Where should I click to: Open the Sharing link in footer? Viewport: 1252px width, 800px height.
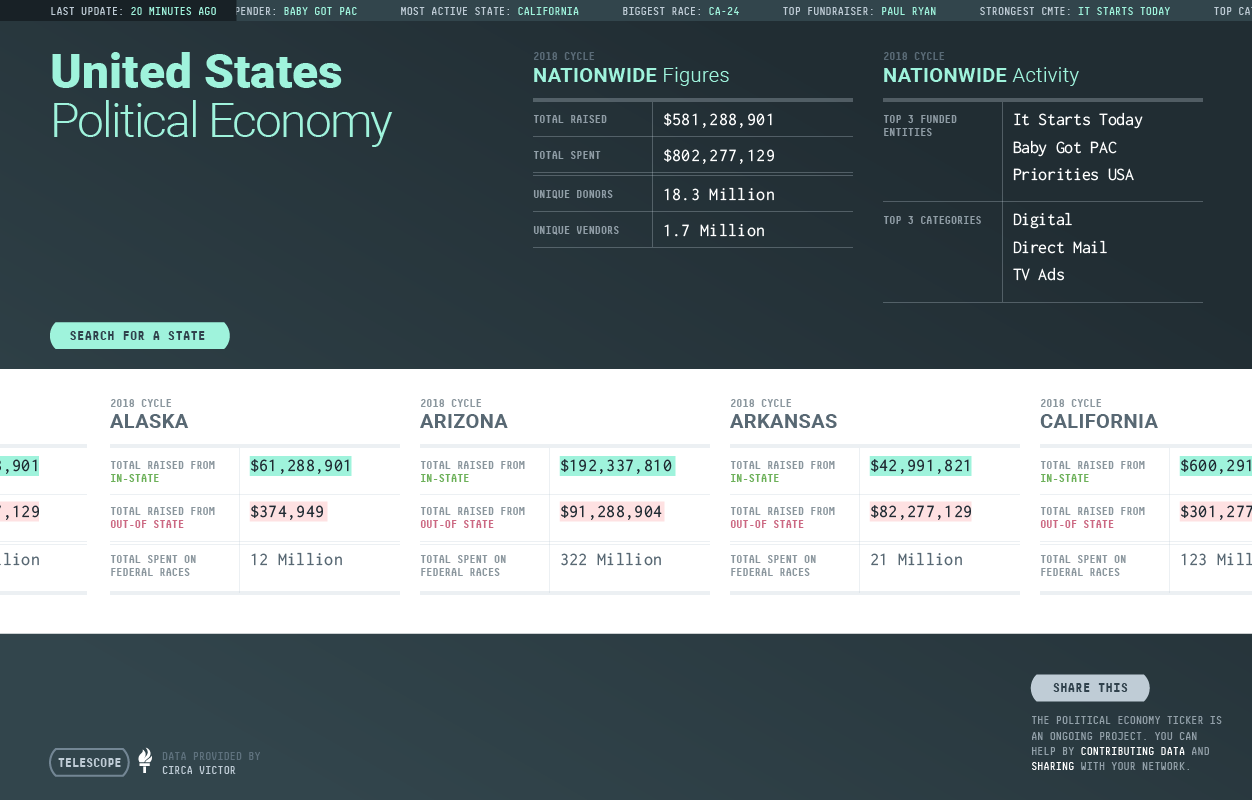(1053, 766)
